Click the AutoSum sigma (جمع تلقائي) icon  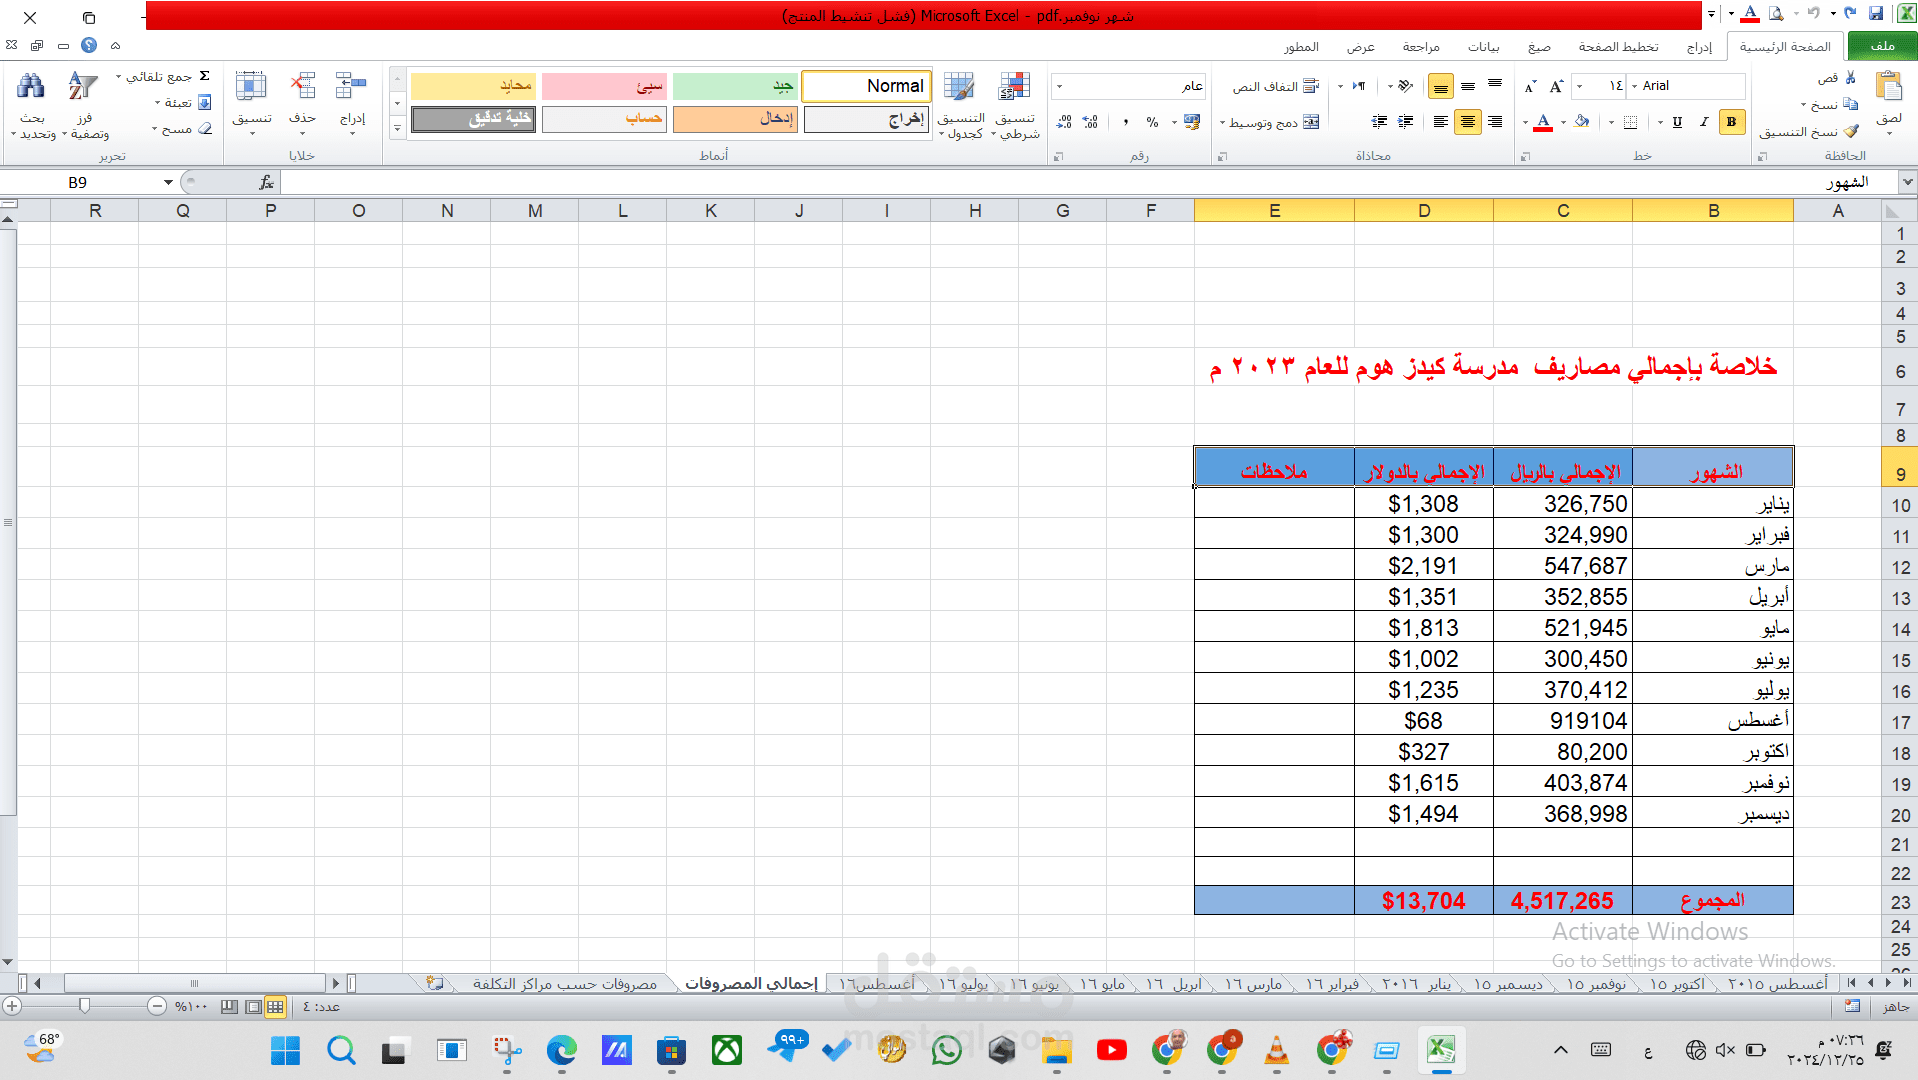click(205, 76)
